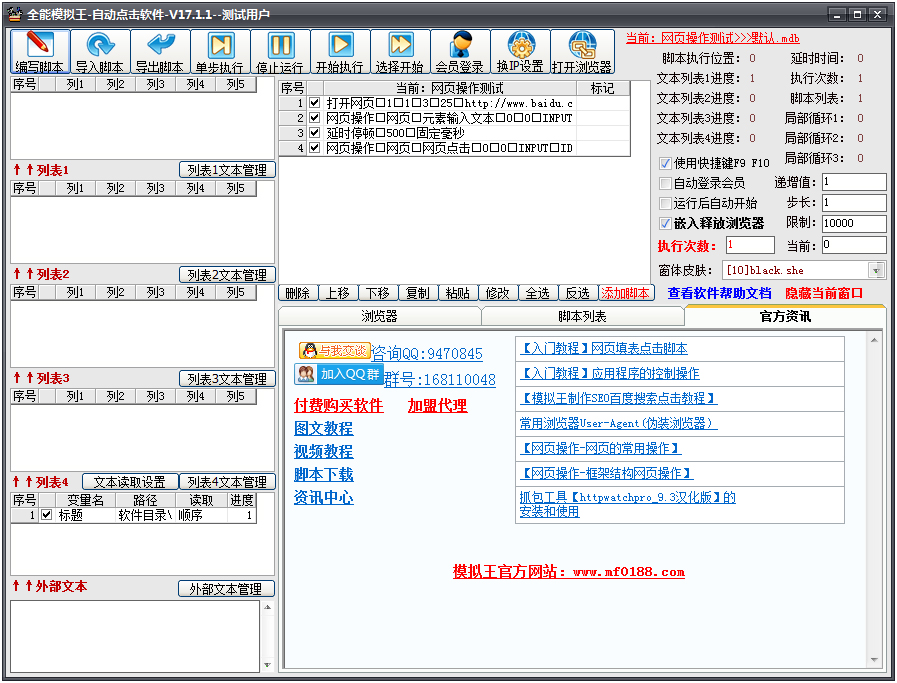Click 下移 move down button
The image size is (897, 683).
coord(378,293)
